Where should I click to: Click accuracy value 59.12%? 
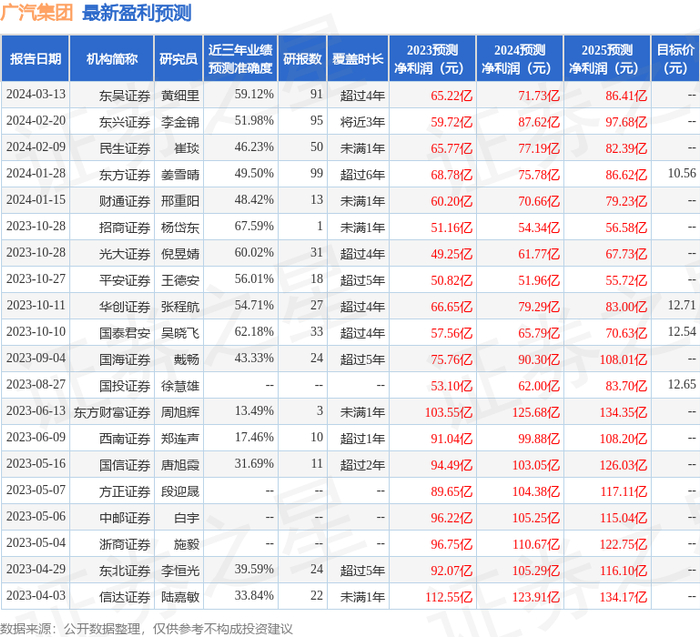point(254,94)
